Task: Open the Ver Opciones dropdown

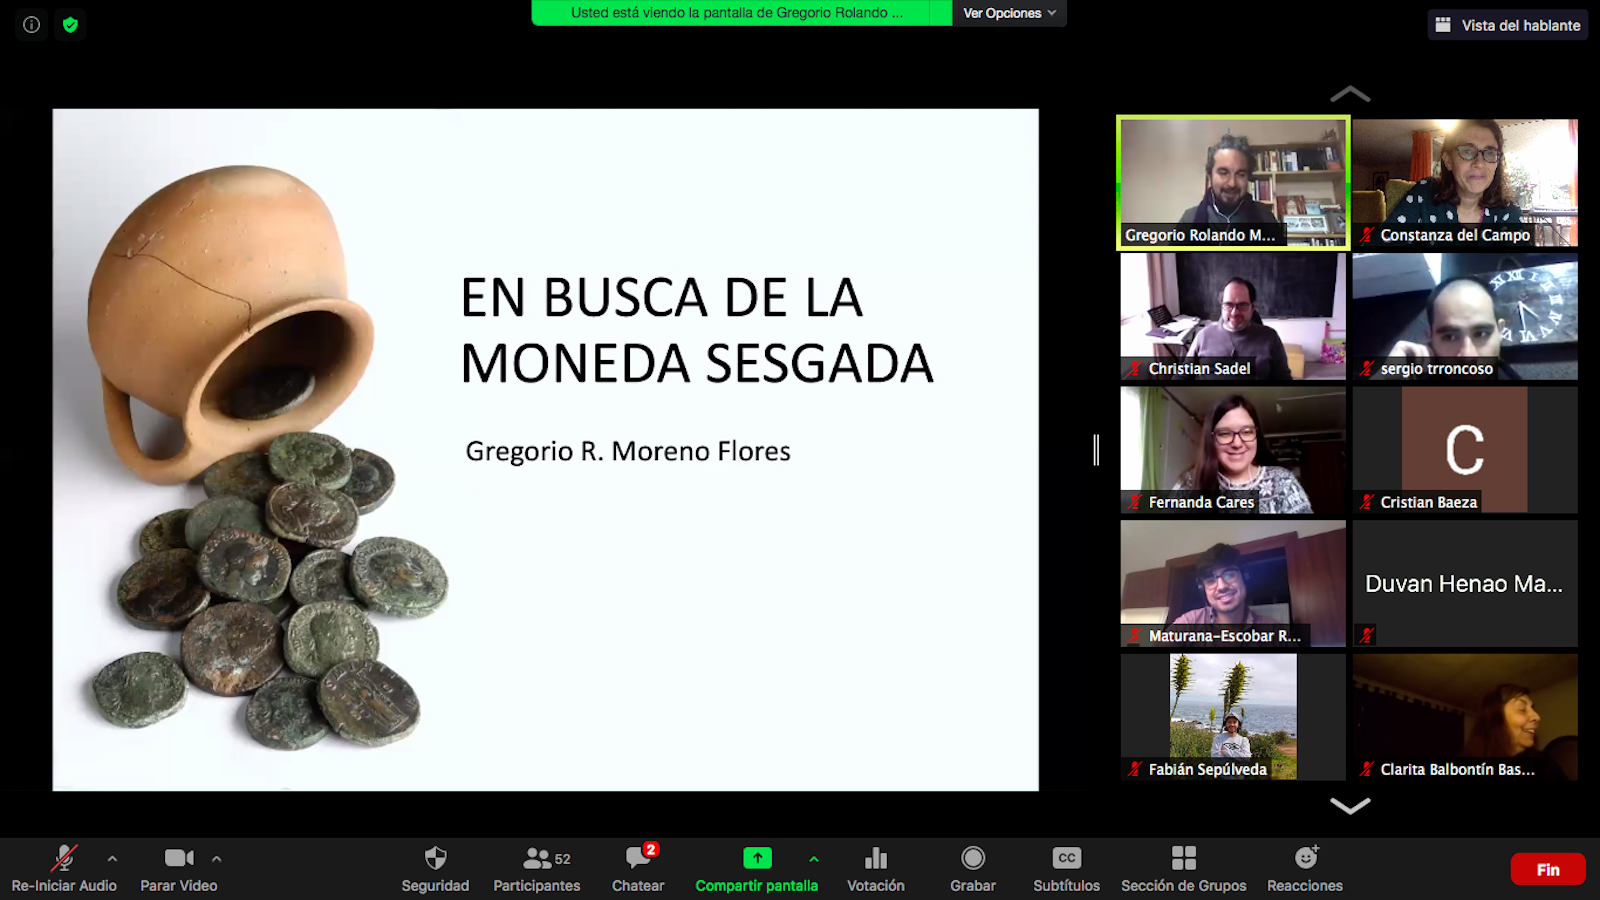Action: pos(1009,13)
